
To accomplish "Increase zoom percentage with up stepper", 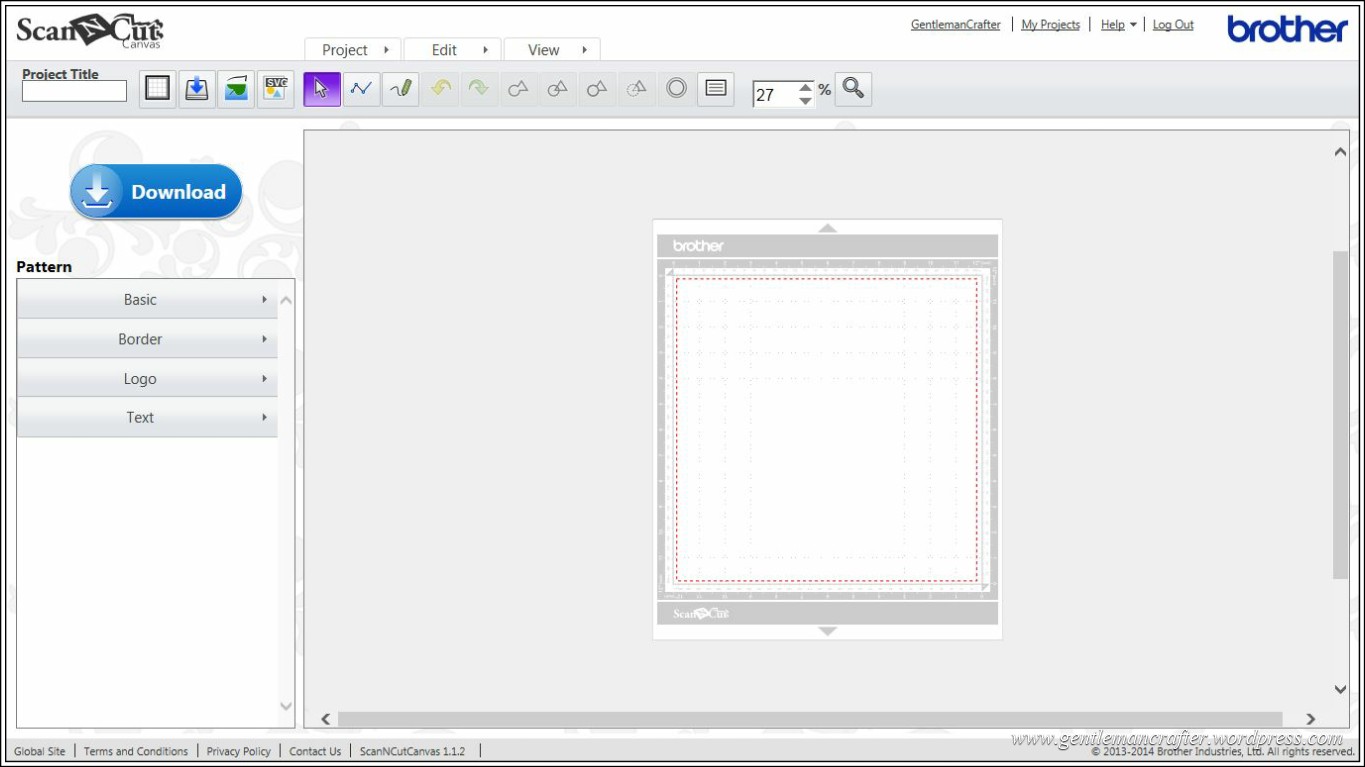I will tap(805, 87).
